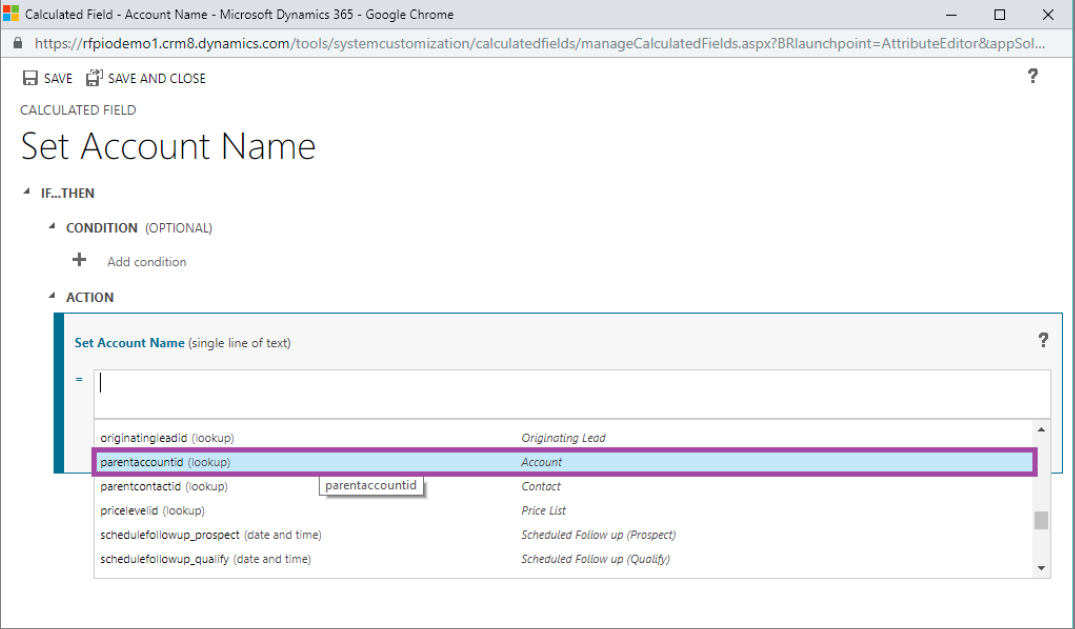Screen dimensions: 1075x629
Task: Minimize the Chrome window
Action: (x=951, y=14)
